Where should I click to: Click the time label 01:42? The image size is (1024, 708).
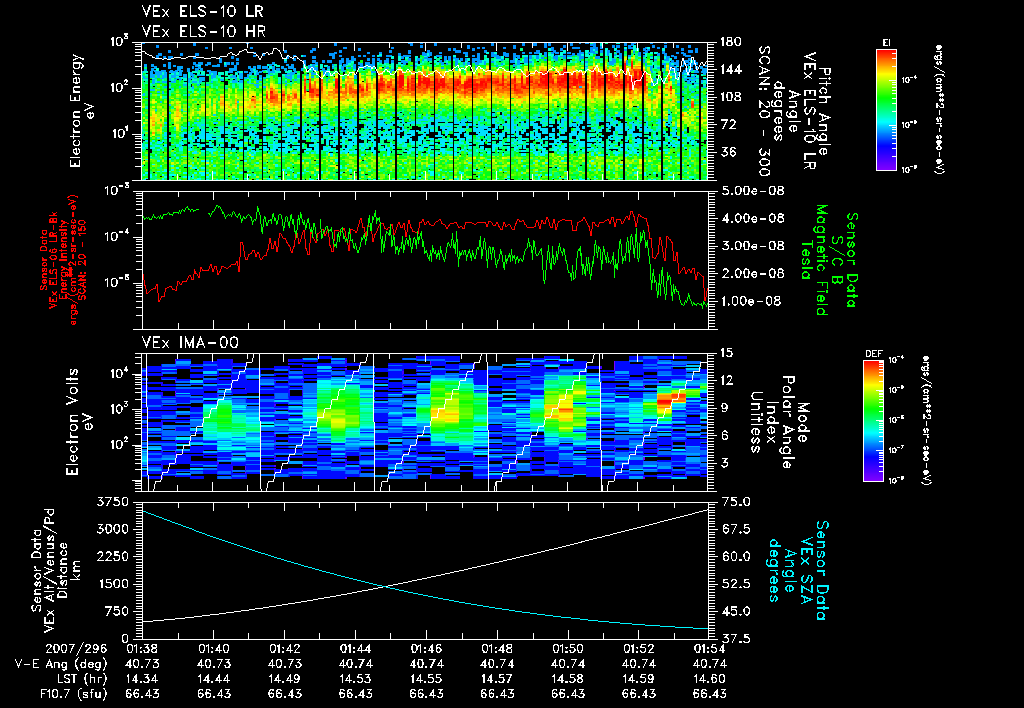[x=284, y=649]
